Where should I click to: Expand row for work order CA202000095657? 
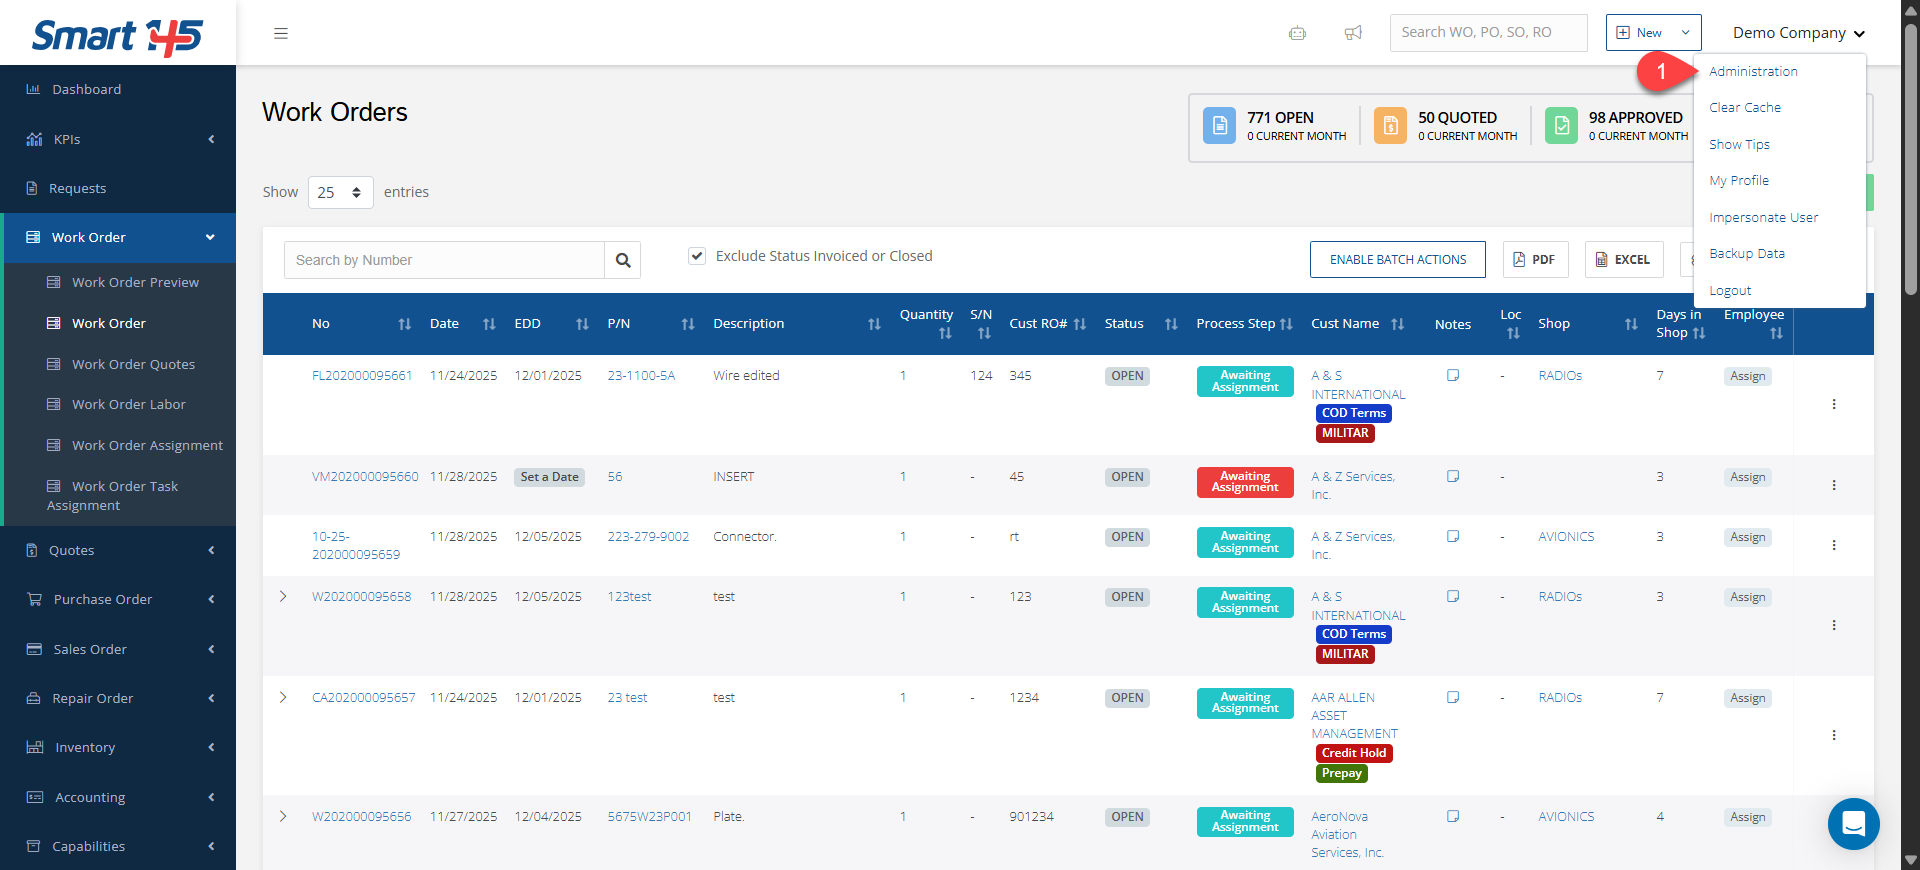(x=283, y=697)
